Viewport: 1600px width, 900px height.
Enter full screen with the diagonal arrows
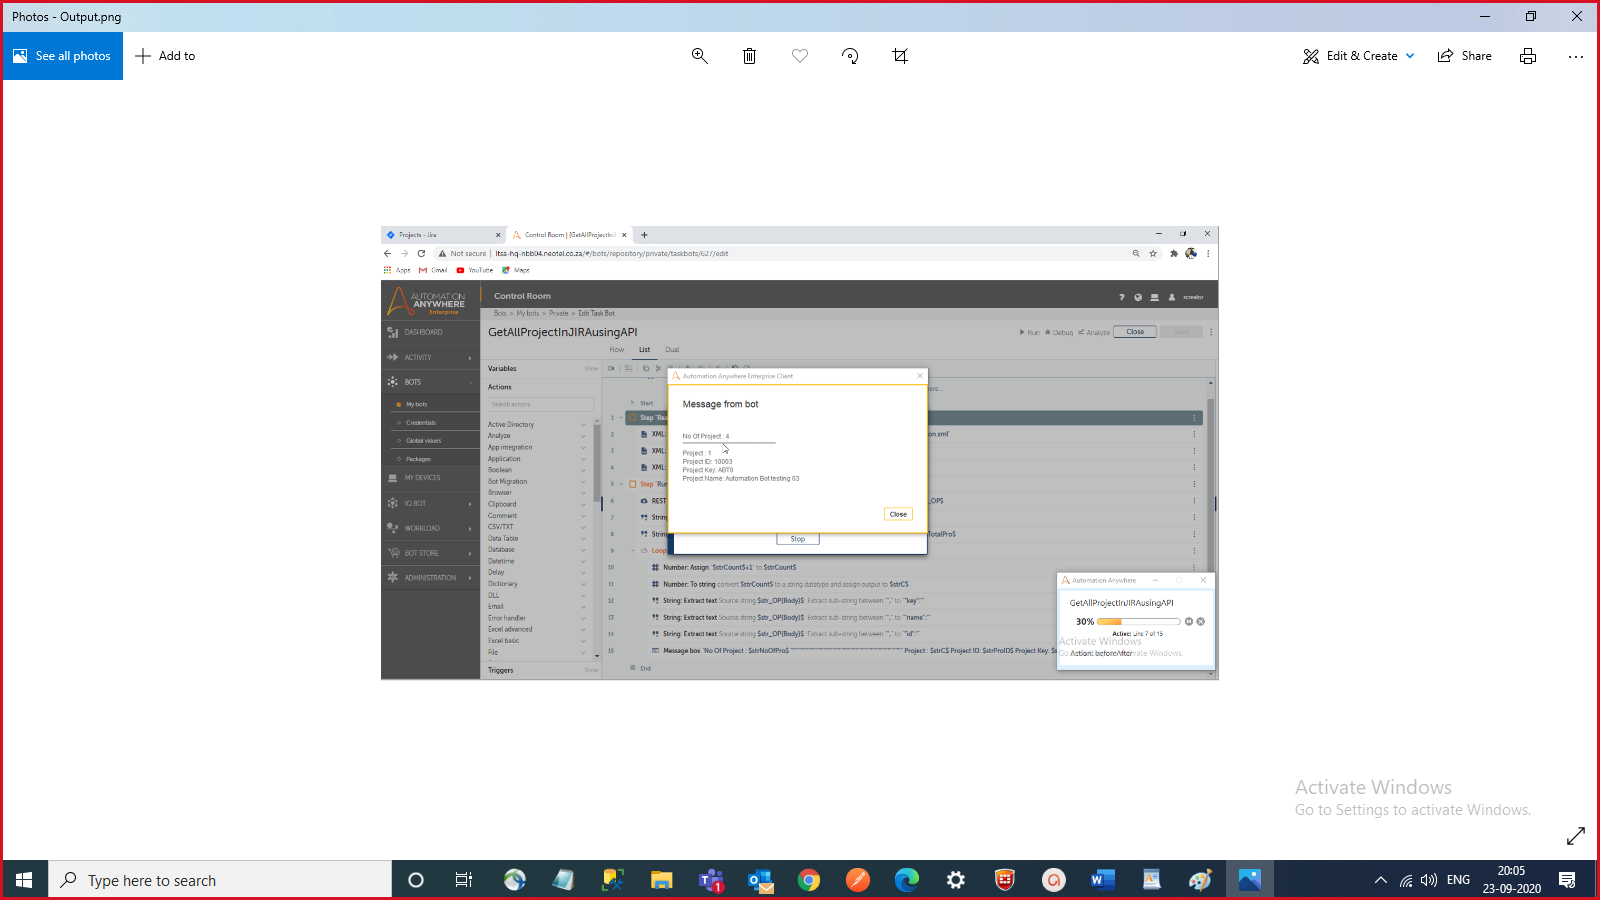tap(1576, 835)
